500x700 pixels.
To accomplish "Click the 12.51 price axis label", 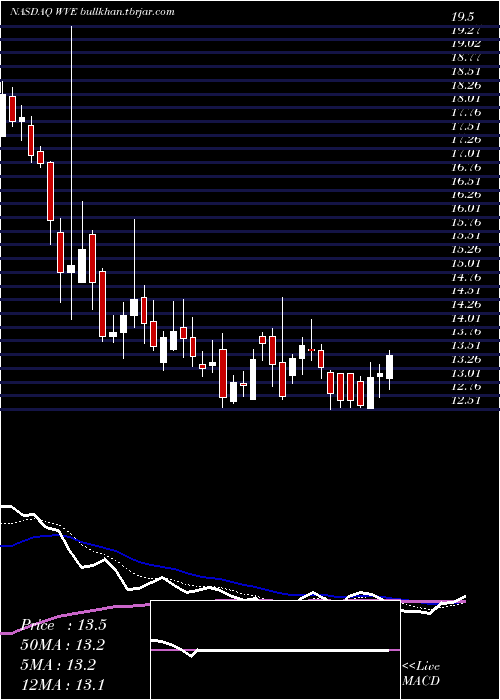I will point(466,400).
